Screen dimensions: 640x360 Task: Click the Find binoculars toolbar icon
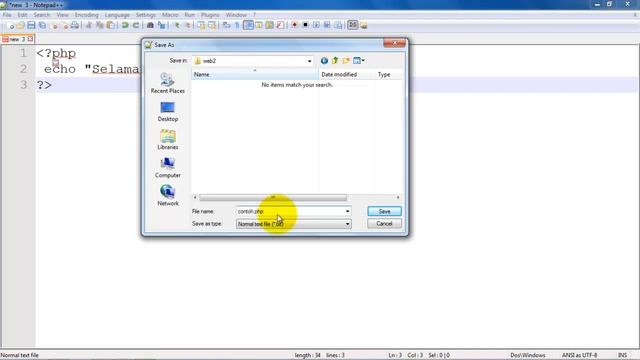[150, 25]
